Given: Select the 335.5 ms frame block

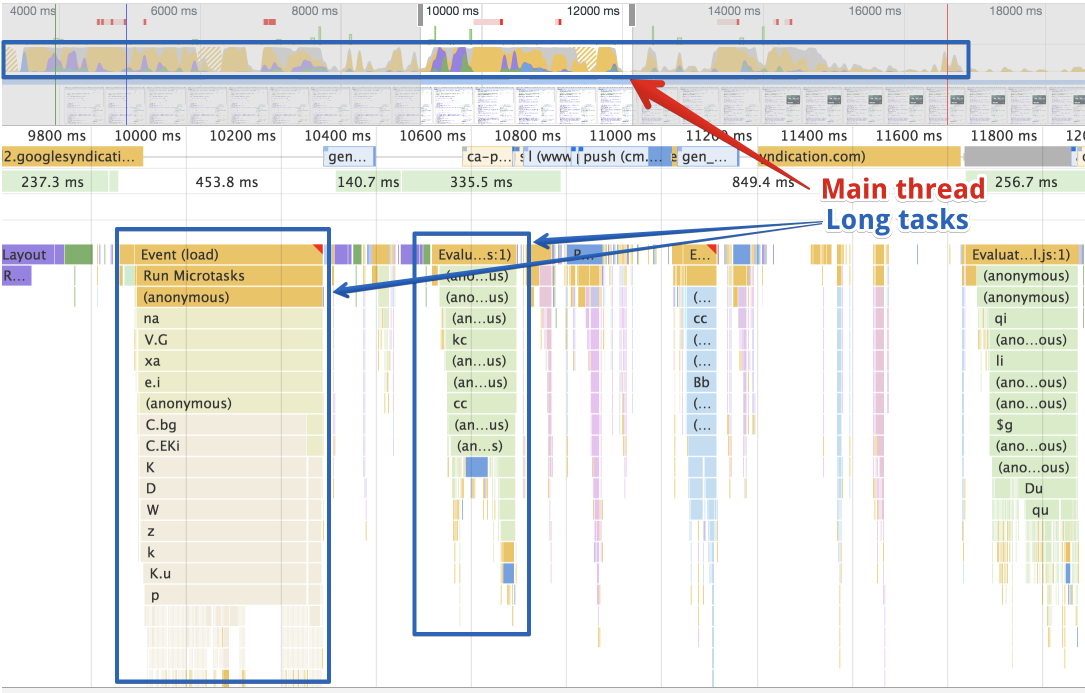Looking at the screenshot, I should point(482,182).
